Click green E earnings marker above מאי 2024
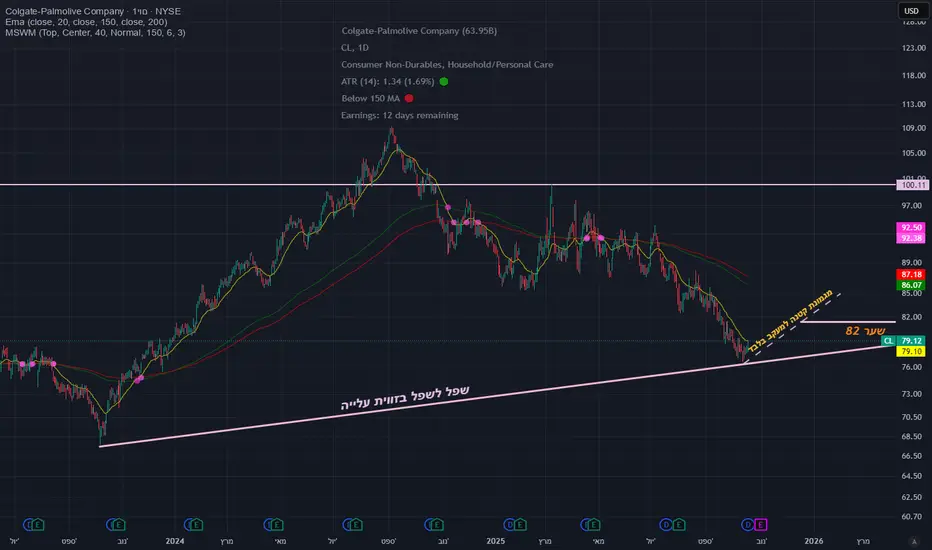This screenshot has width=932, height=550. tap(276, 524)
